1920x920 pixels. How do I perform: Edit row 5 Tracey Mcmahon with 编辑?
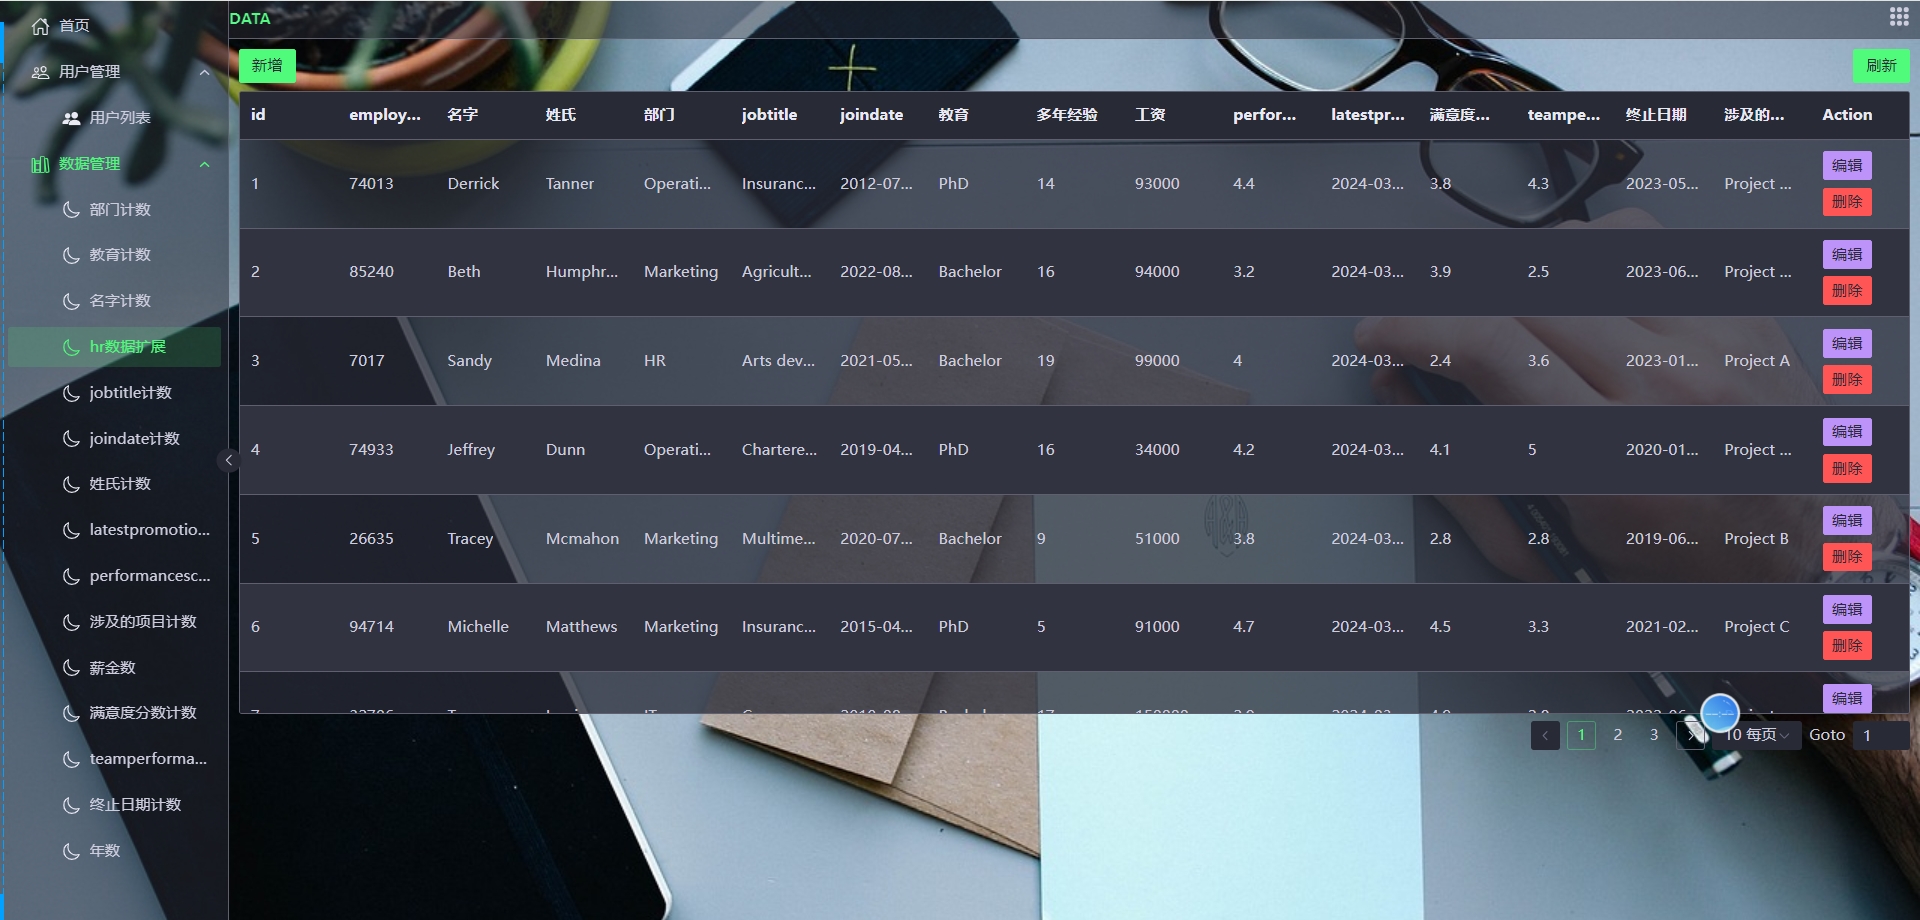coord(1847,521)
